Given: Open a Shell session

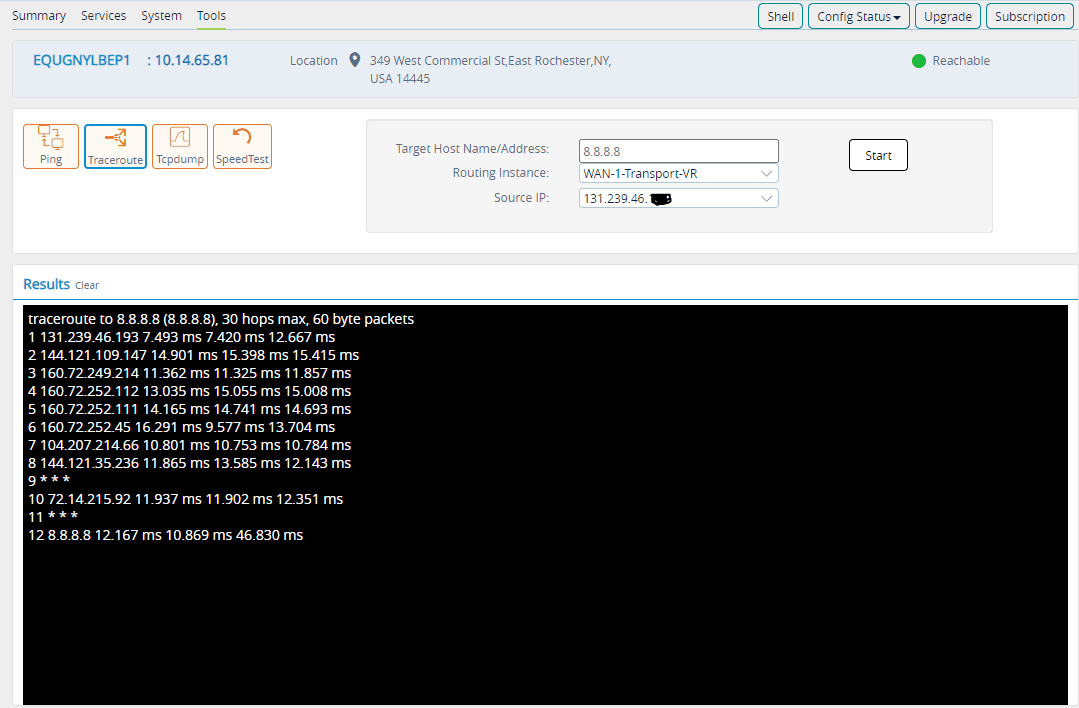Looking at the screenshot, I should point(780,16).
